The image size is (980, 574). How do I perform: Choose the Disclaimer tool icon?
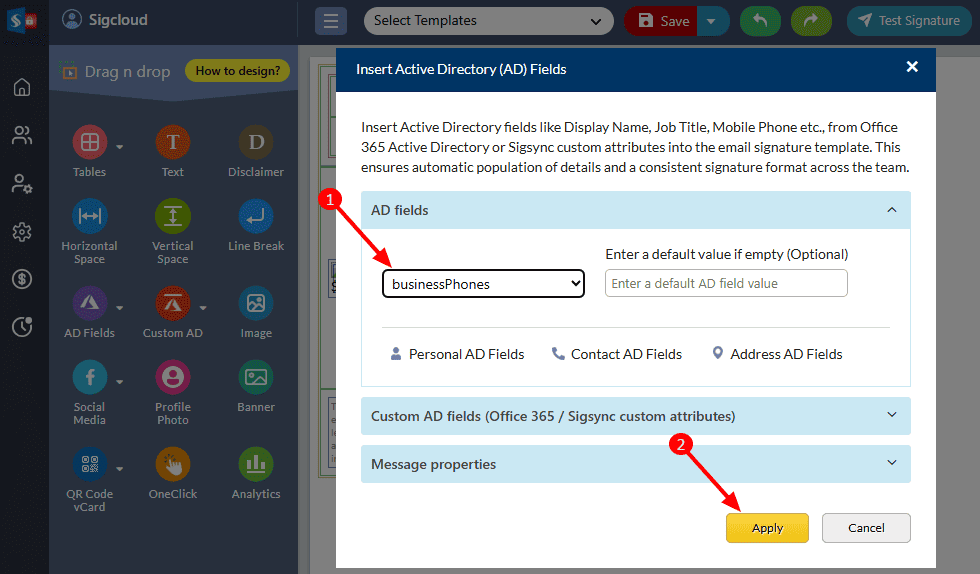(256, 142)
